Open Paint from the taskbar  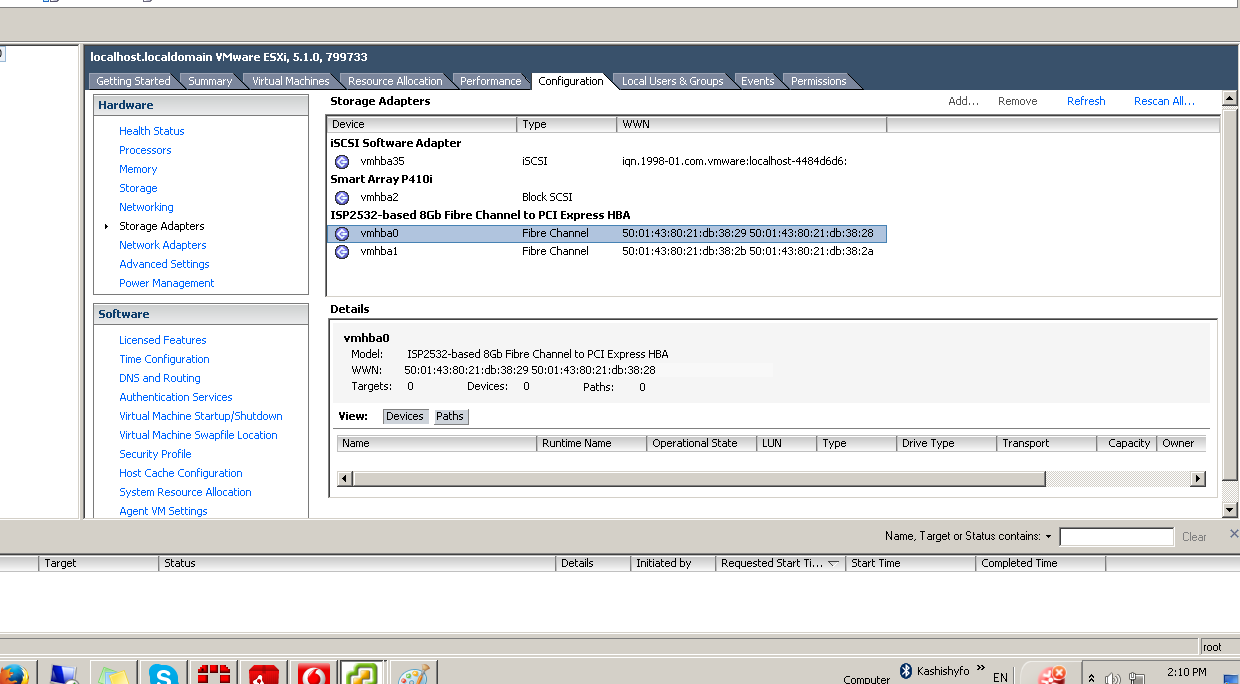pos(413,674)
